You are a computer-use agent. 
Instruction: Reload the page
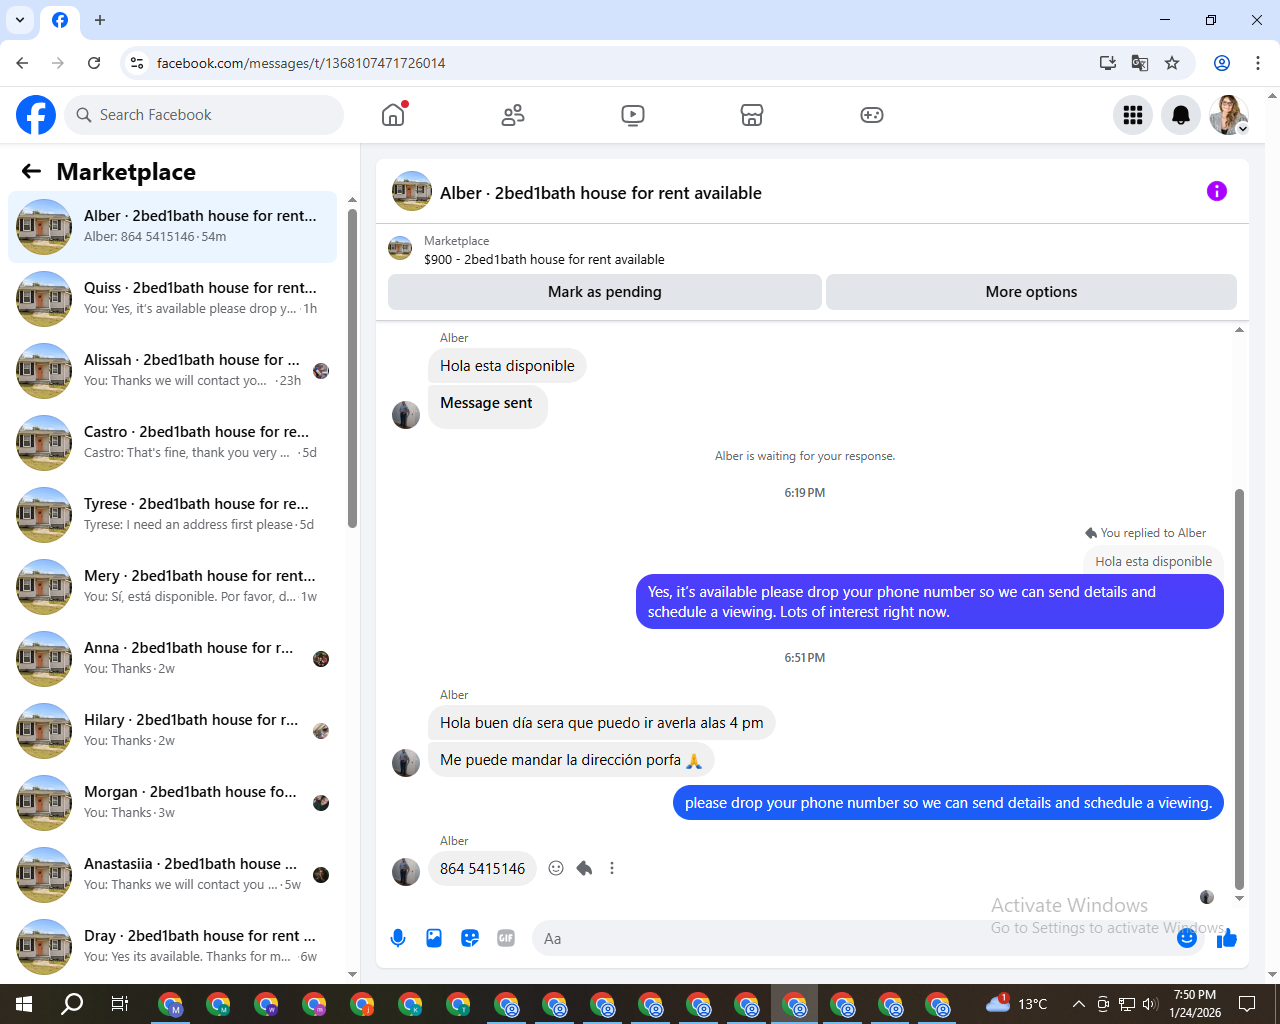(94, 63)
